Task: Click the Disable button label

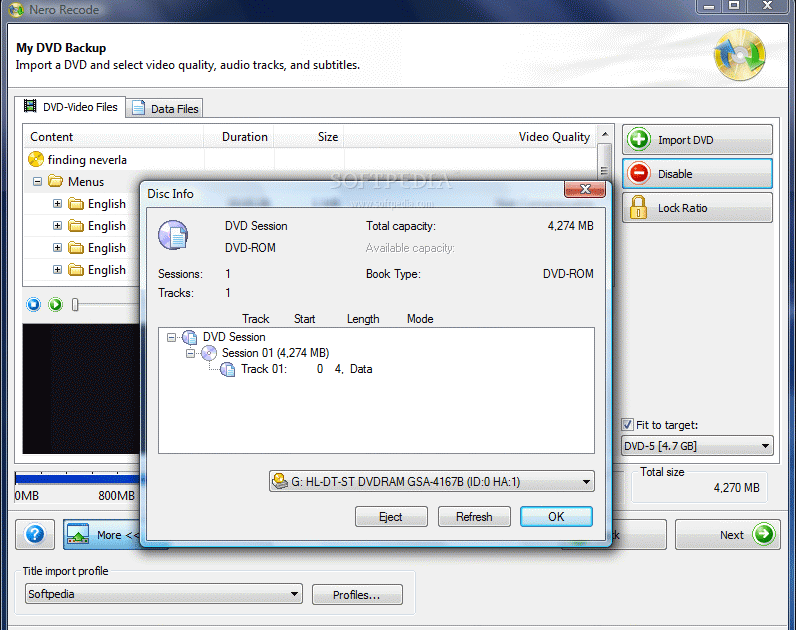Action: coord(675,174)
